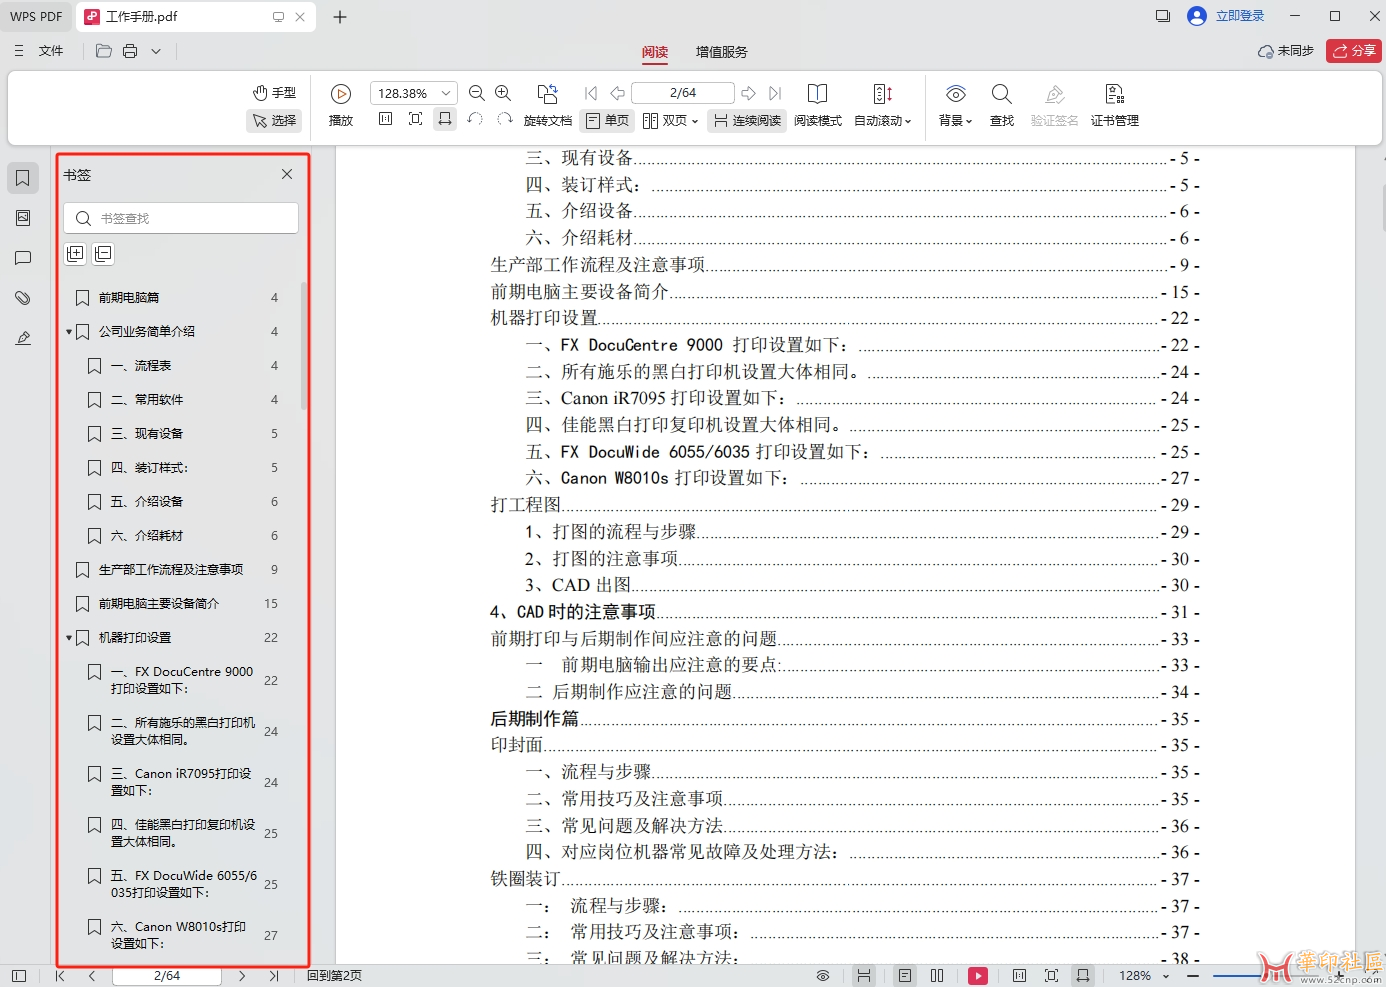Open Certificate Management (证书管理)
Viewport: 1386px width, 987px height.
pyautogui.click(x=1115, y=105)
